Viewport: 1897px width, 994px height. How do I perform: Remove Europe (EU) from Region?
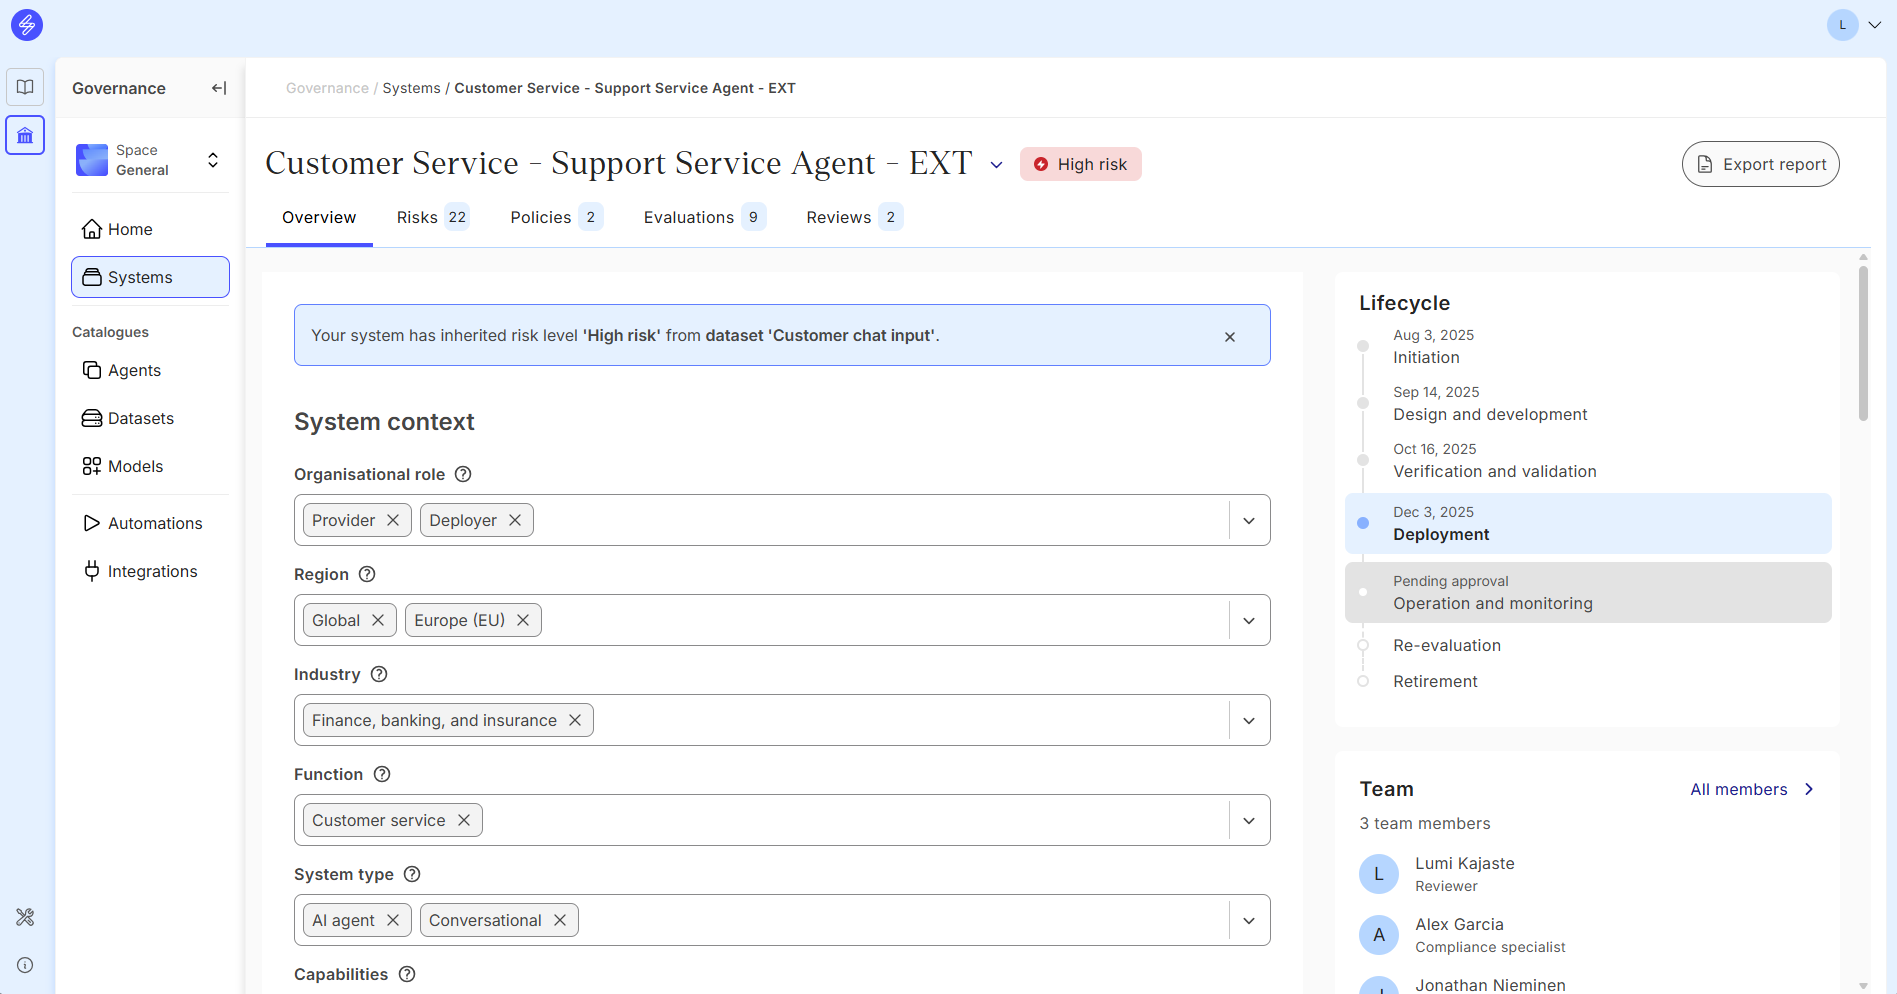click(523, 620)
